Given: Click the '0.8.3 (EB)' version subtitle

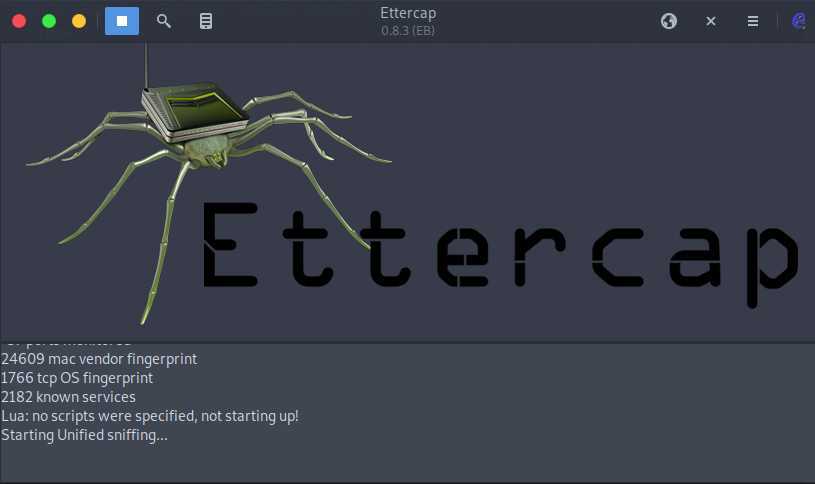Looking at the screenshot, I should coord(408,31).
